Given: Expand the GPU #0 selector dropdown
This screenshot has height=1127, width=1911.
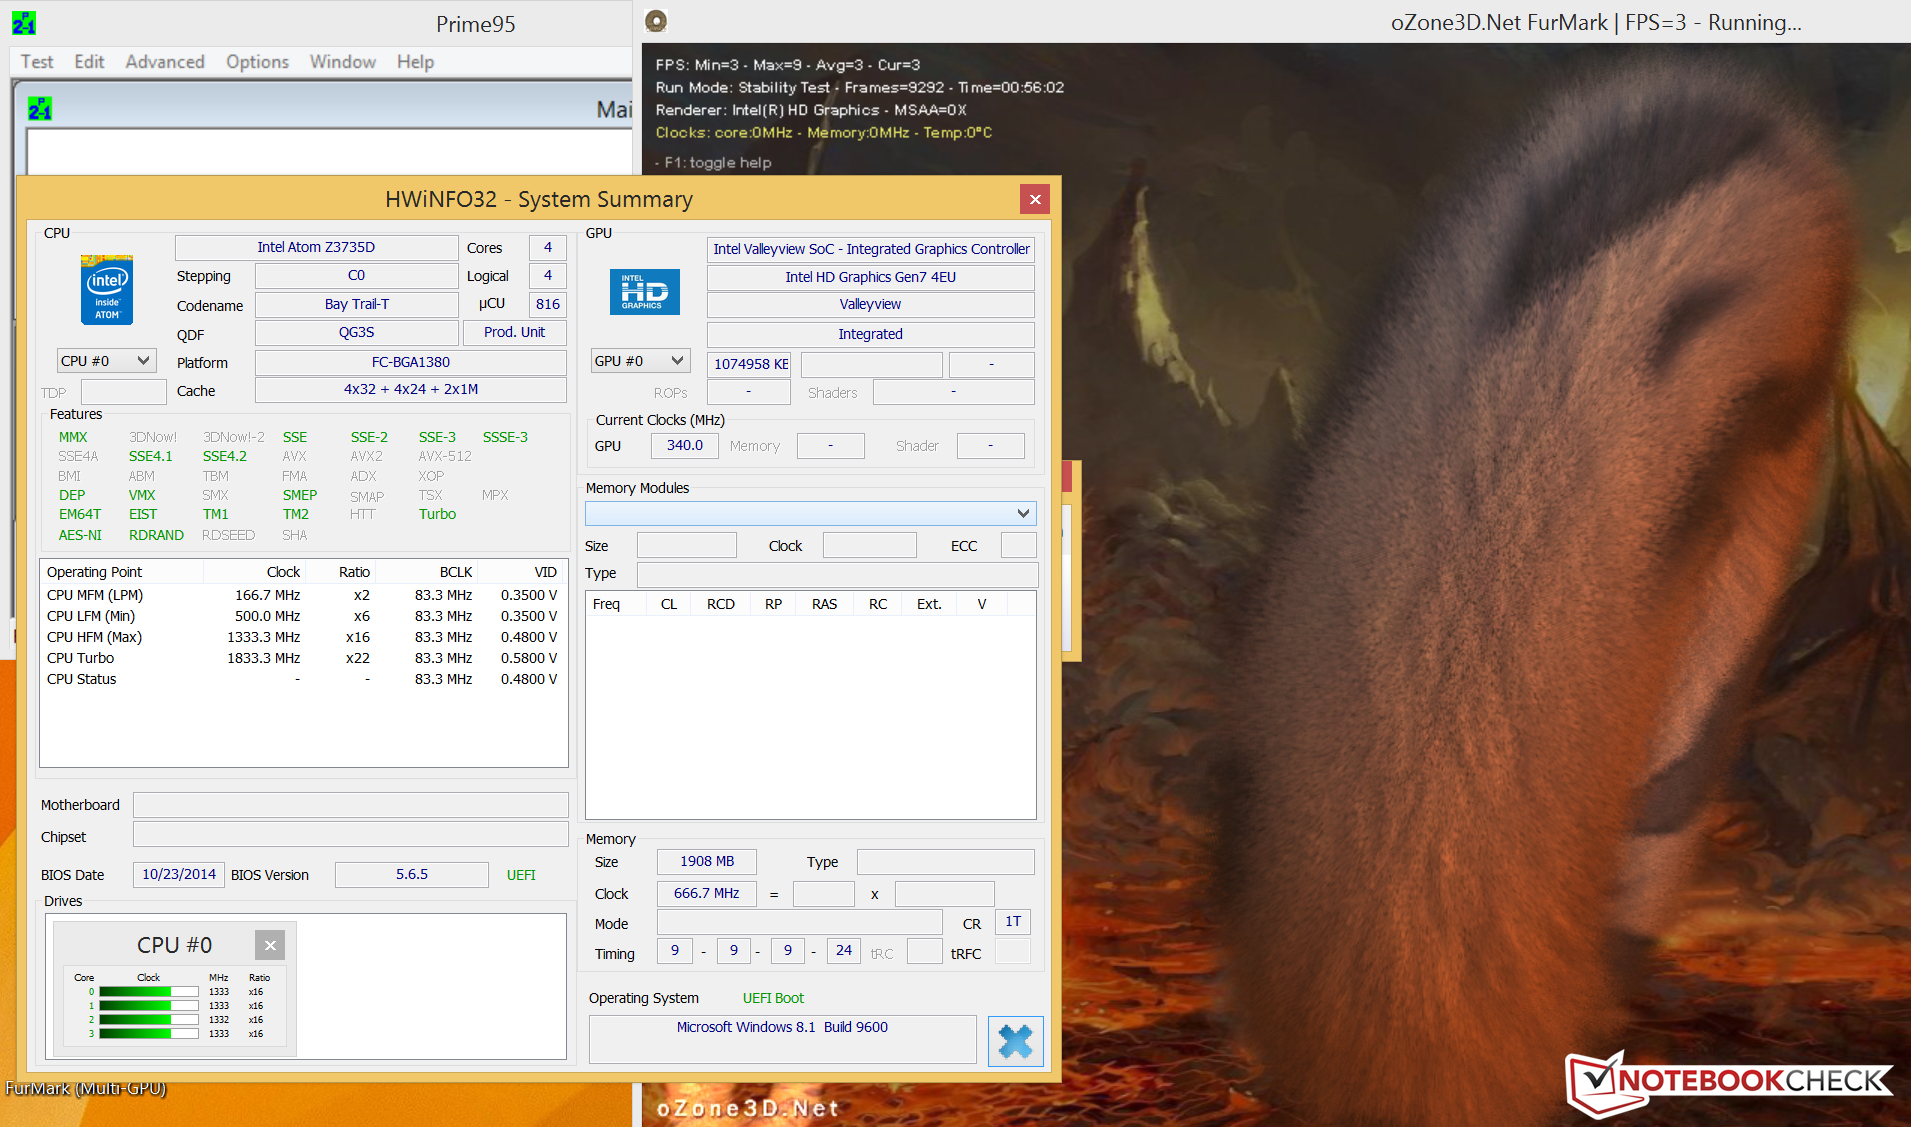Looking at the screenshot, I should [x=640, y=361].
